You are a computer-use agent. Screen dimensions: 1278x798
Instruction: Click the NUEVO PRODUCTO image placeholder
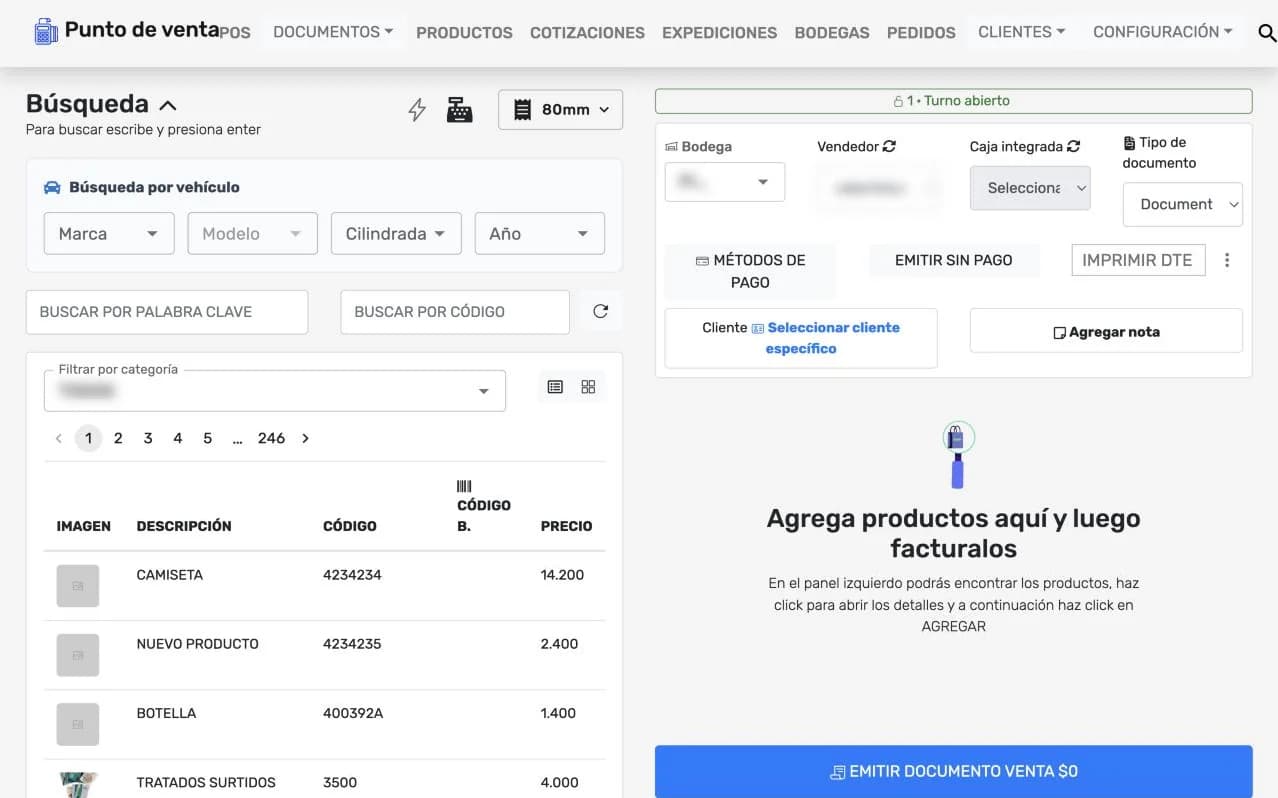78,655
